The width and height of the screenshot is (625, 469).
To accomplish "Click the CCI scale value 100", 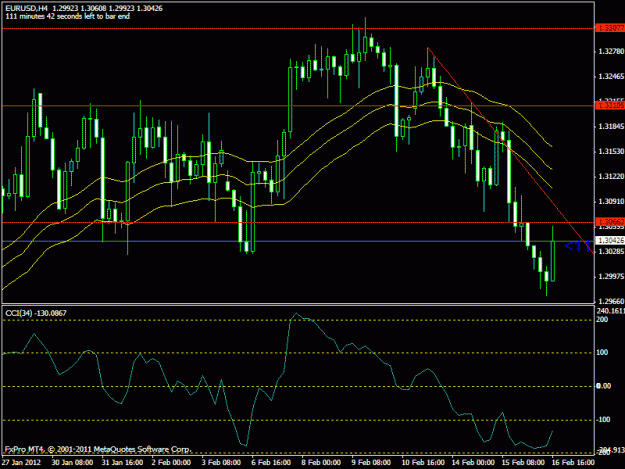I will [x=602, y=353].
